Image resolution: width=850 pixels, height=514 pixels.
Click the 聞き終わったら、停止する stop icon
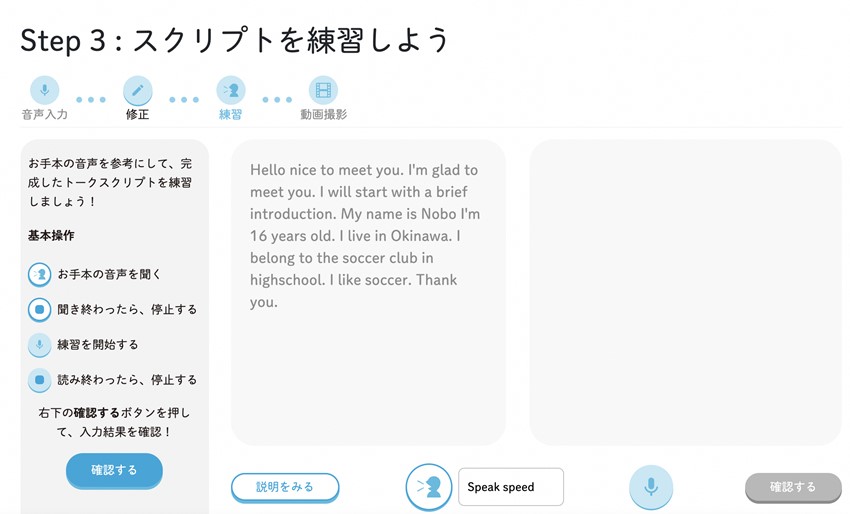40,310
